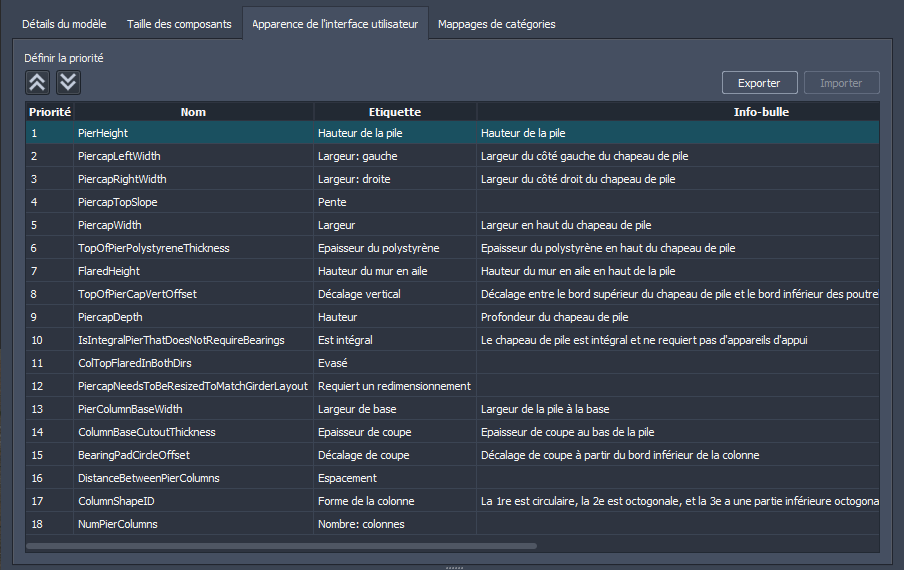904x570 pixels.
Task: Select the ColumnBaseCutoutThickness name cell
Action: [193, 432]
